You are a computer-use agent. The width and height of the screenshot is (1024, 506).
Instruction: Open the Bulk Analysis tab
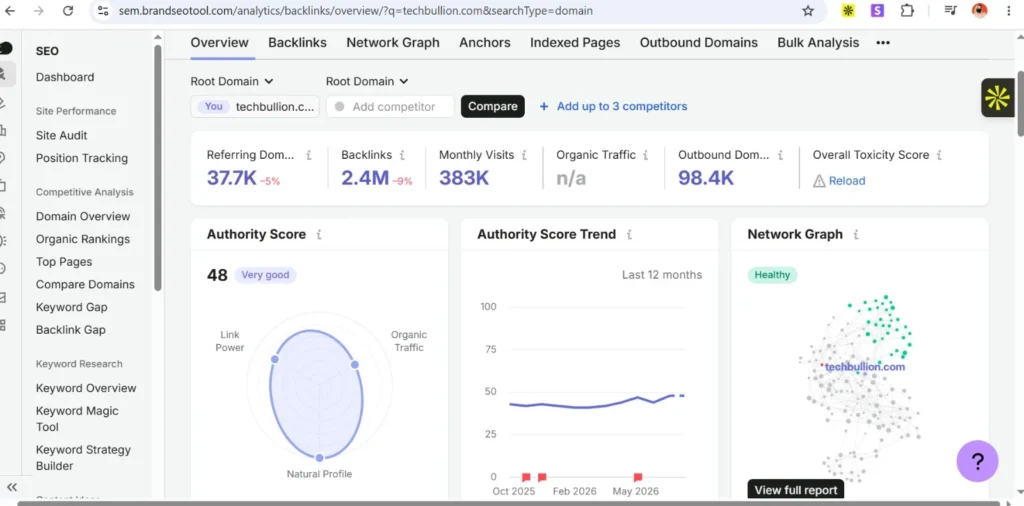tap(818, 42)
